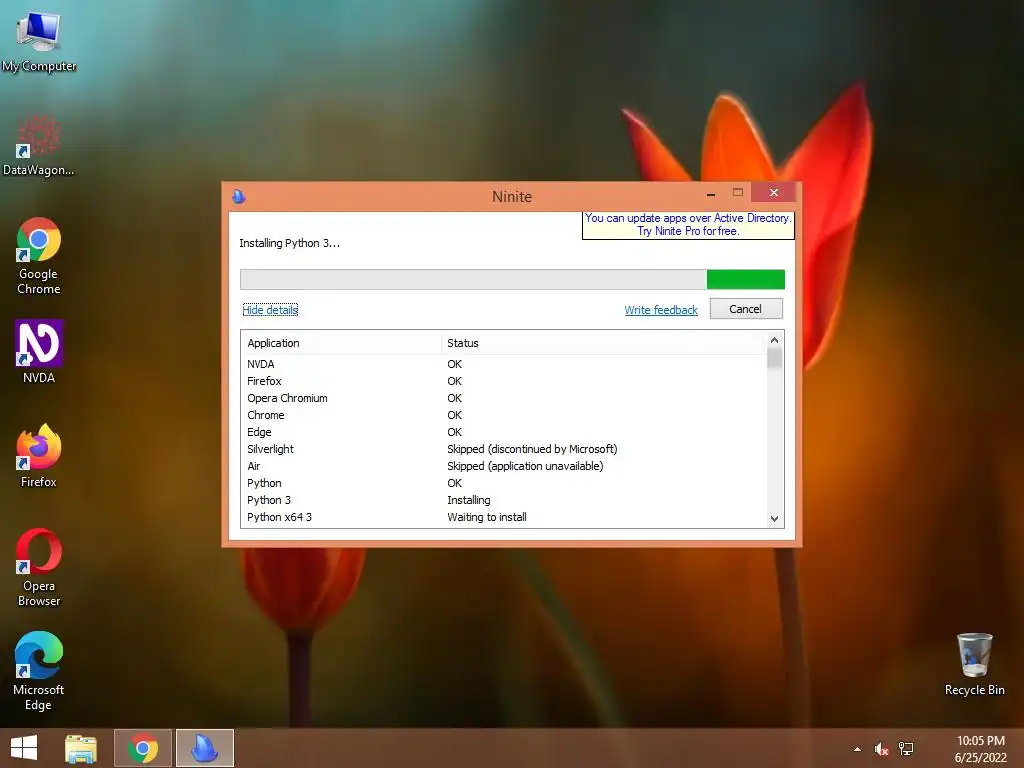1024x768 pixels.
Task: Click the Application column header
Action: click(342, 343)
